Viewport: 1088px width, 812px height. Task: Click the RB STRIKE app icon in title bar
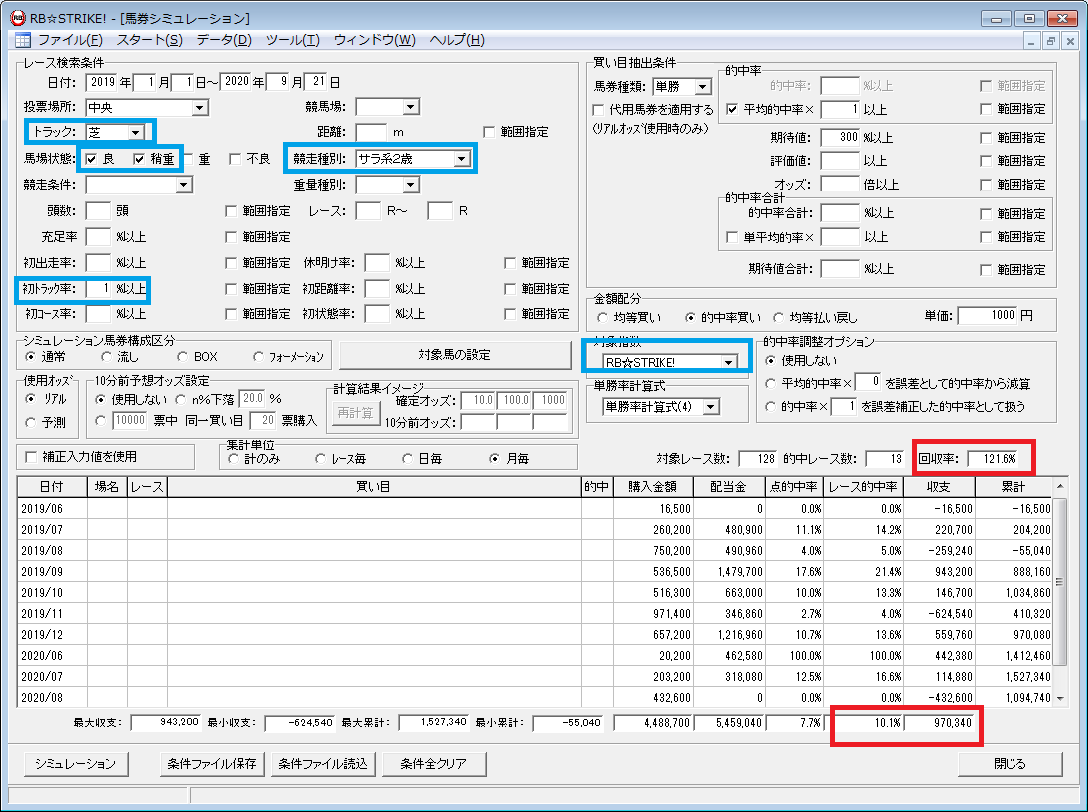[x=17, y=18]
